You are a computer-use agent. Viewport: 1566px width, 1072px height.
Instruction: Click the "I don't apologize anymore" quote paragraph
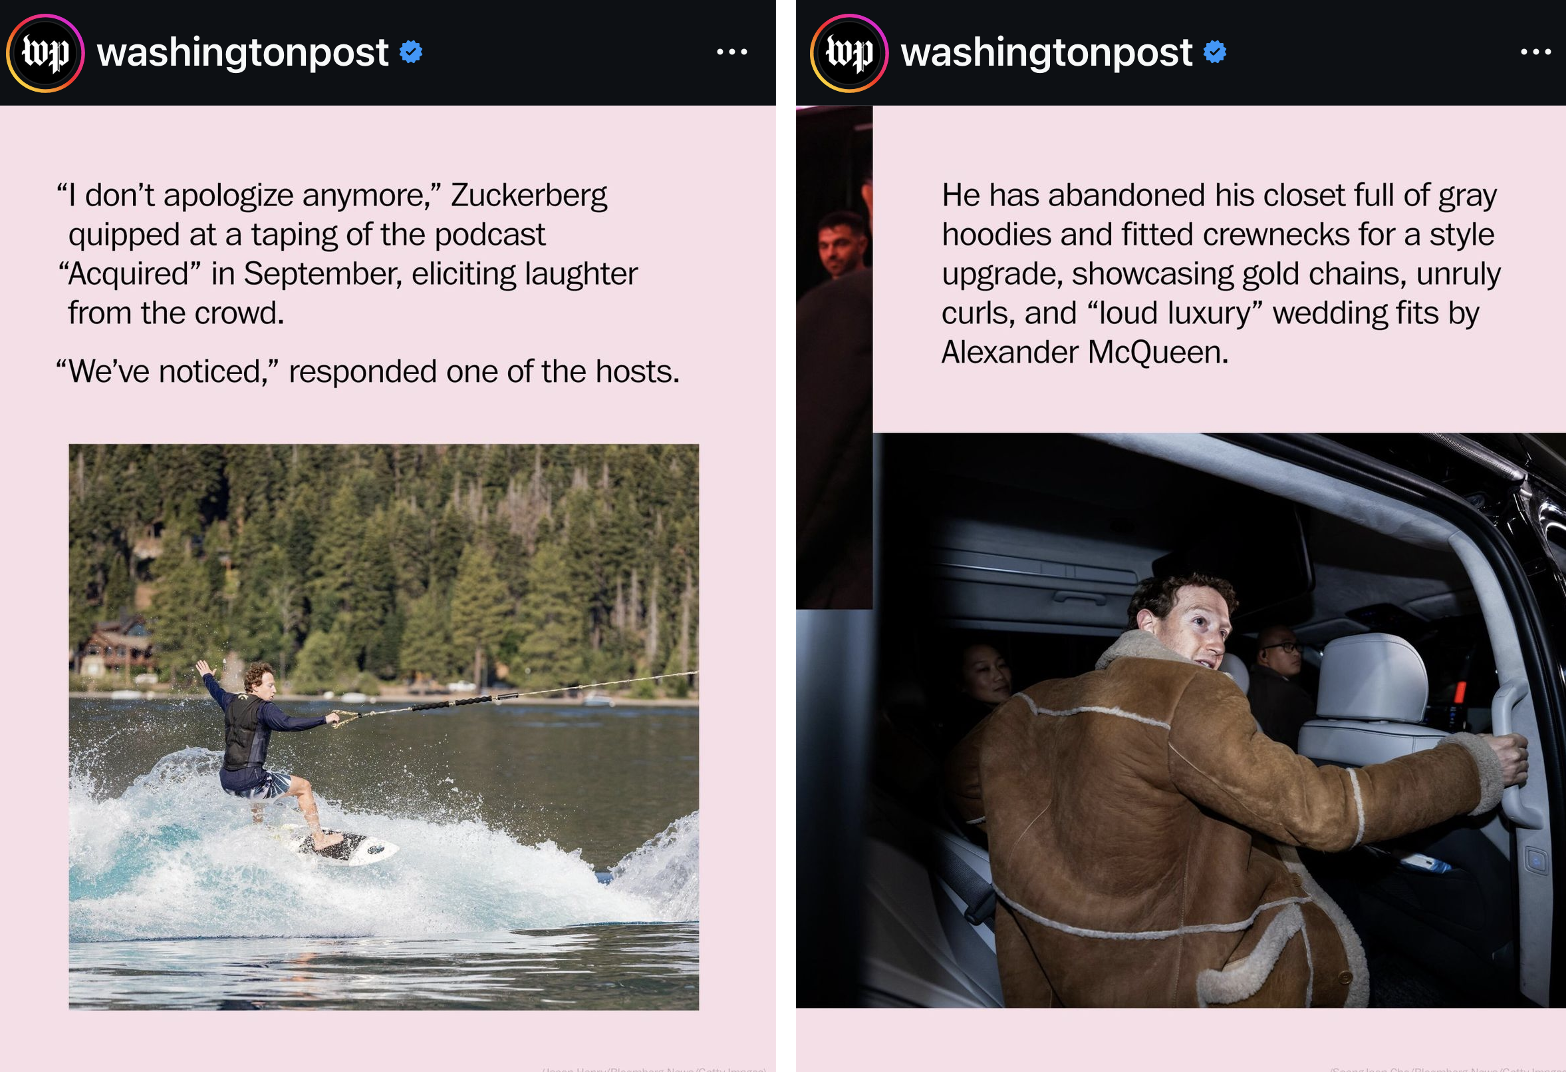(347, 254)
